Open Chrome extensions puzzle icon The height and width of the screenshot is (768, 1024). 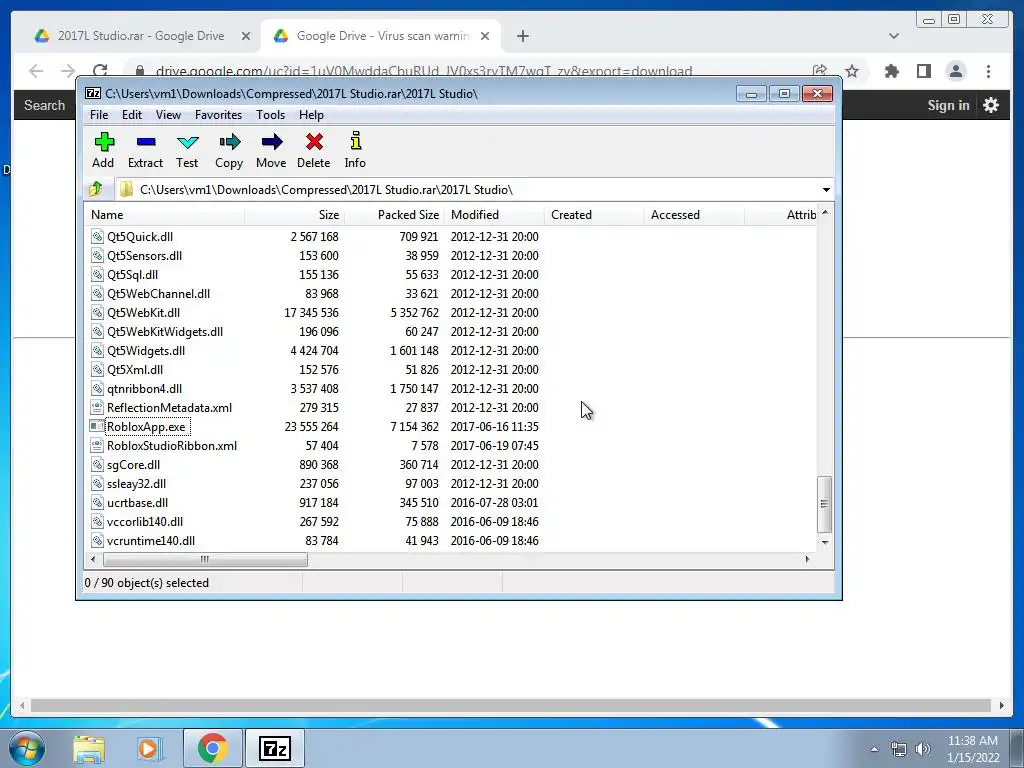click(x=891, y=71)
